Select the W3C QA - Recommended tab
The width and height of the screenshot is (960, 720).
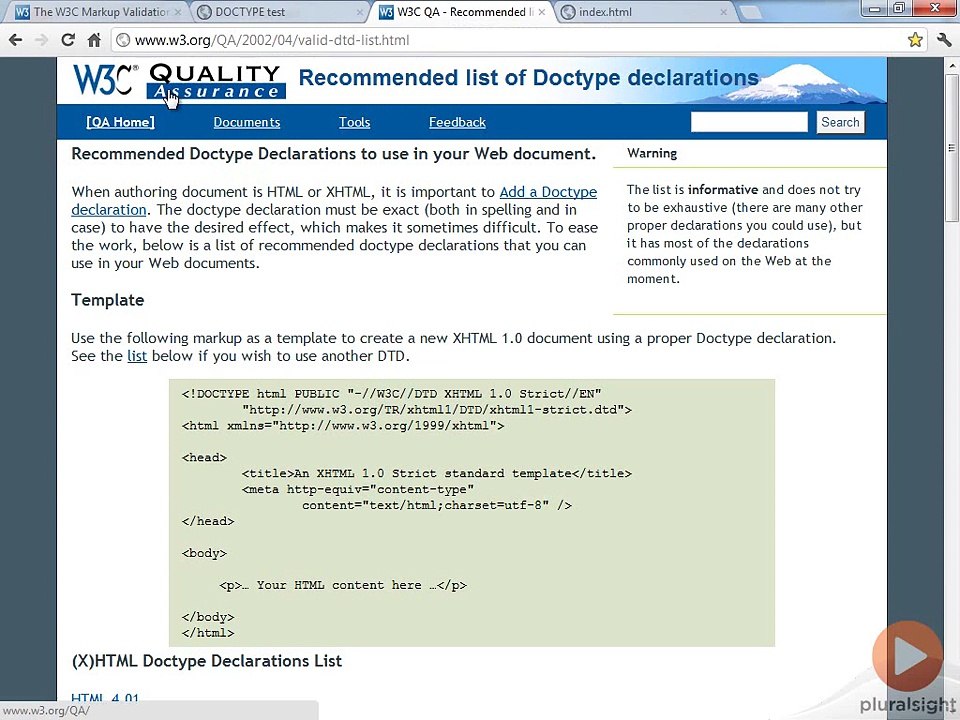[x=460, y=12]
